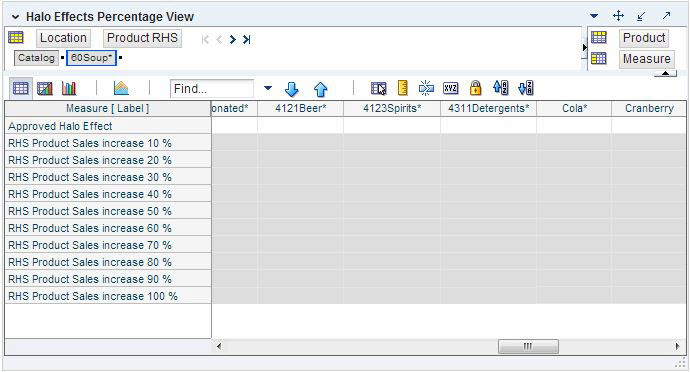Click Approved Halo Effect cell under 4121Beer*
Screen dimensions: 690x372
pos(301,126)
